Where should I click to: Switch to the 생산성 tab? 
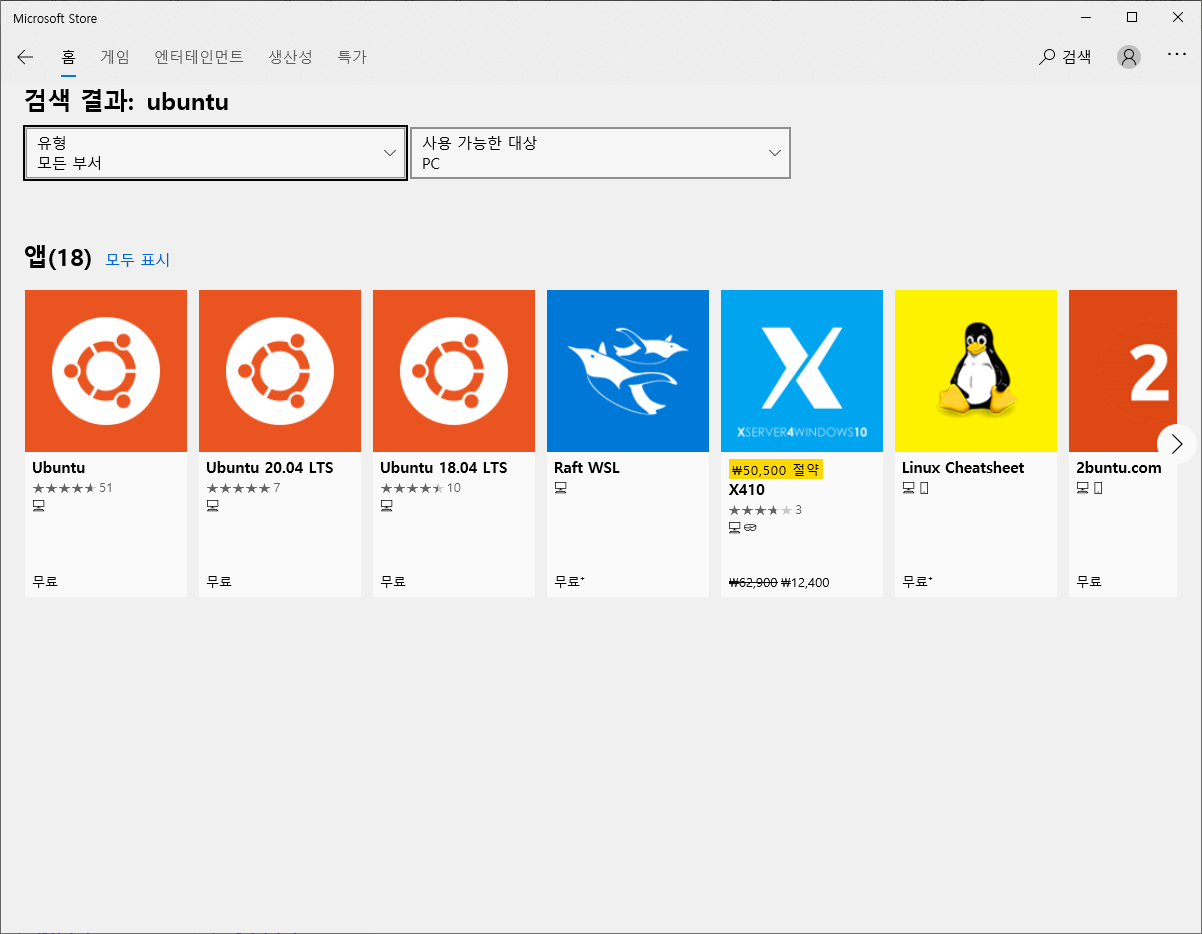click(290, 57)
